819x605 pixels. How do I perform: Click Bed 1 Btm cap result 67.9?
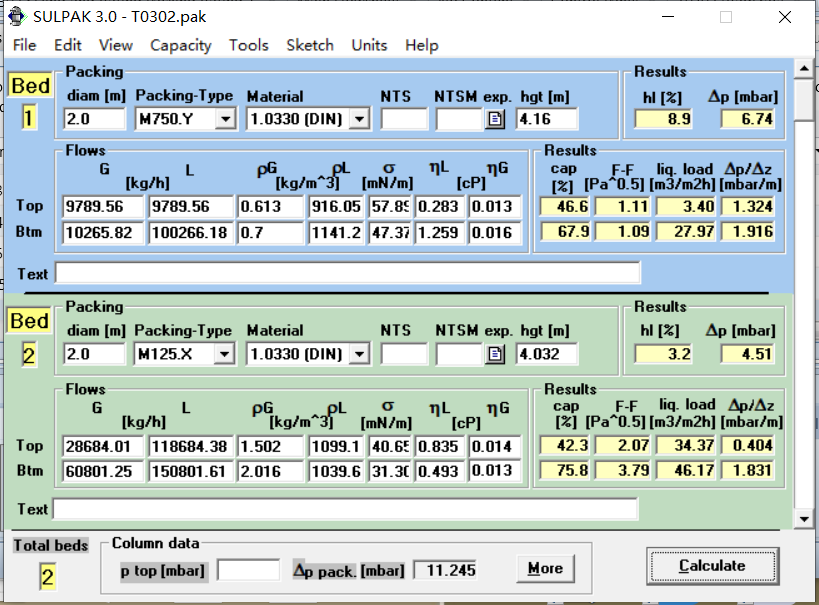(565, 231)
